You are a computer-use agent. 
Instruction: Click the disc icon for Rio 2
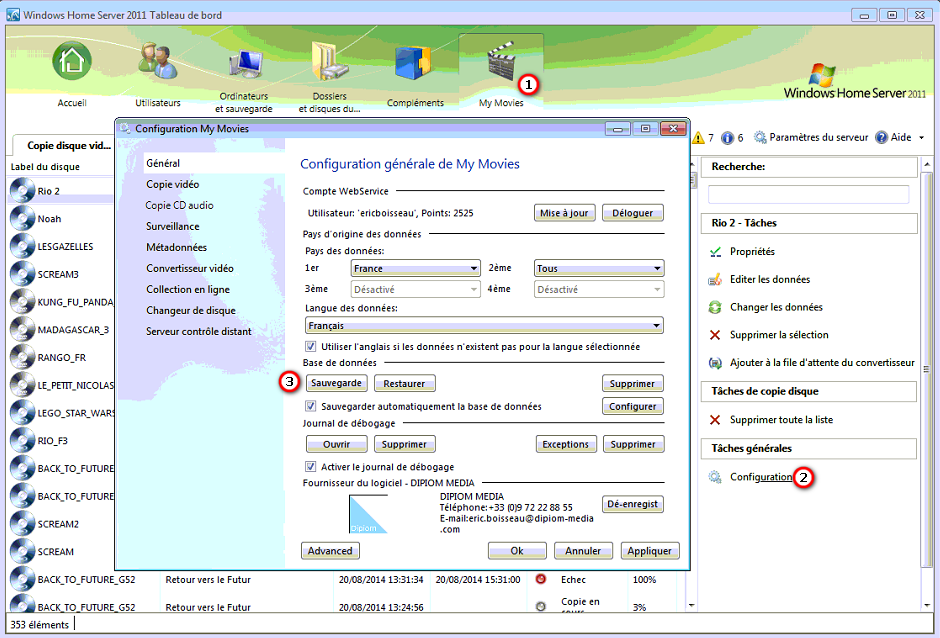[x=22, y=191]
